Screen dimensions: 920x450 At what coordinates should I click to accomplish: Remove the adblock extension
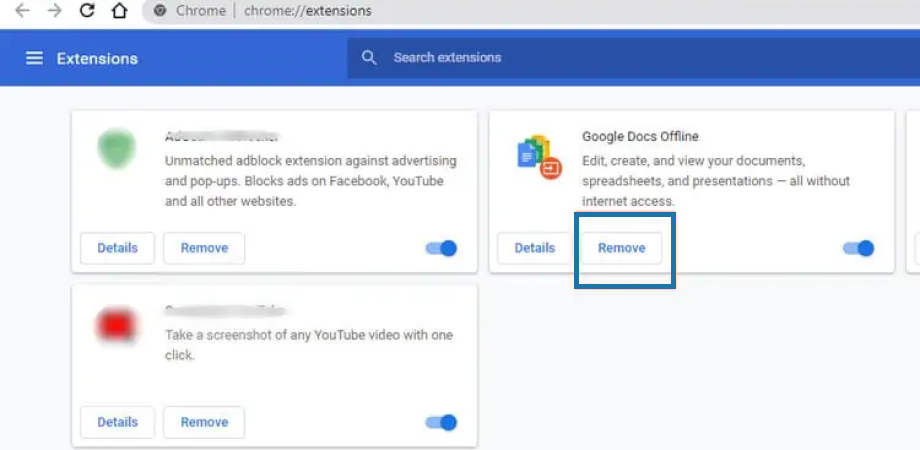tap(204, 248)
